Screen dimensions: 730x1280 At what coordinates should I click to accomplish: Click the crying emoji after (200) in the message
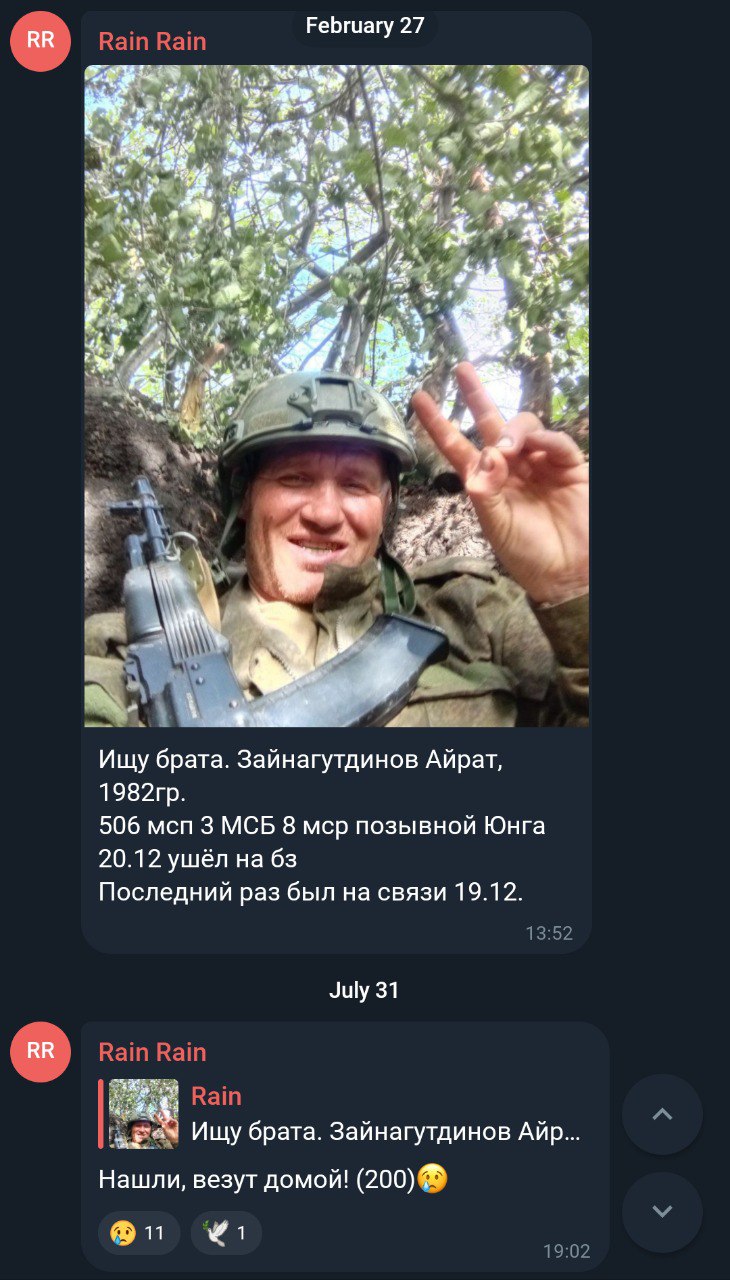click(x=432, y=1179)
